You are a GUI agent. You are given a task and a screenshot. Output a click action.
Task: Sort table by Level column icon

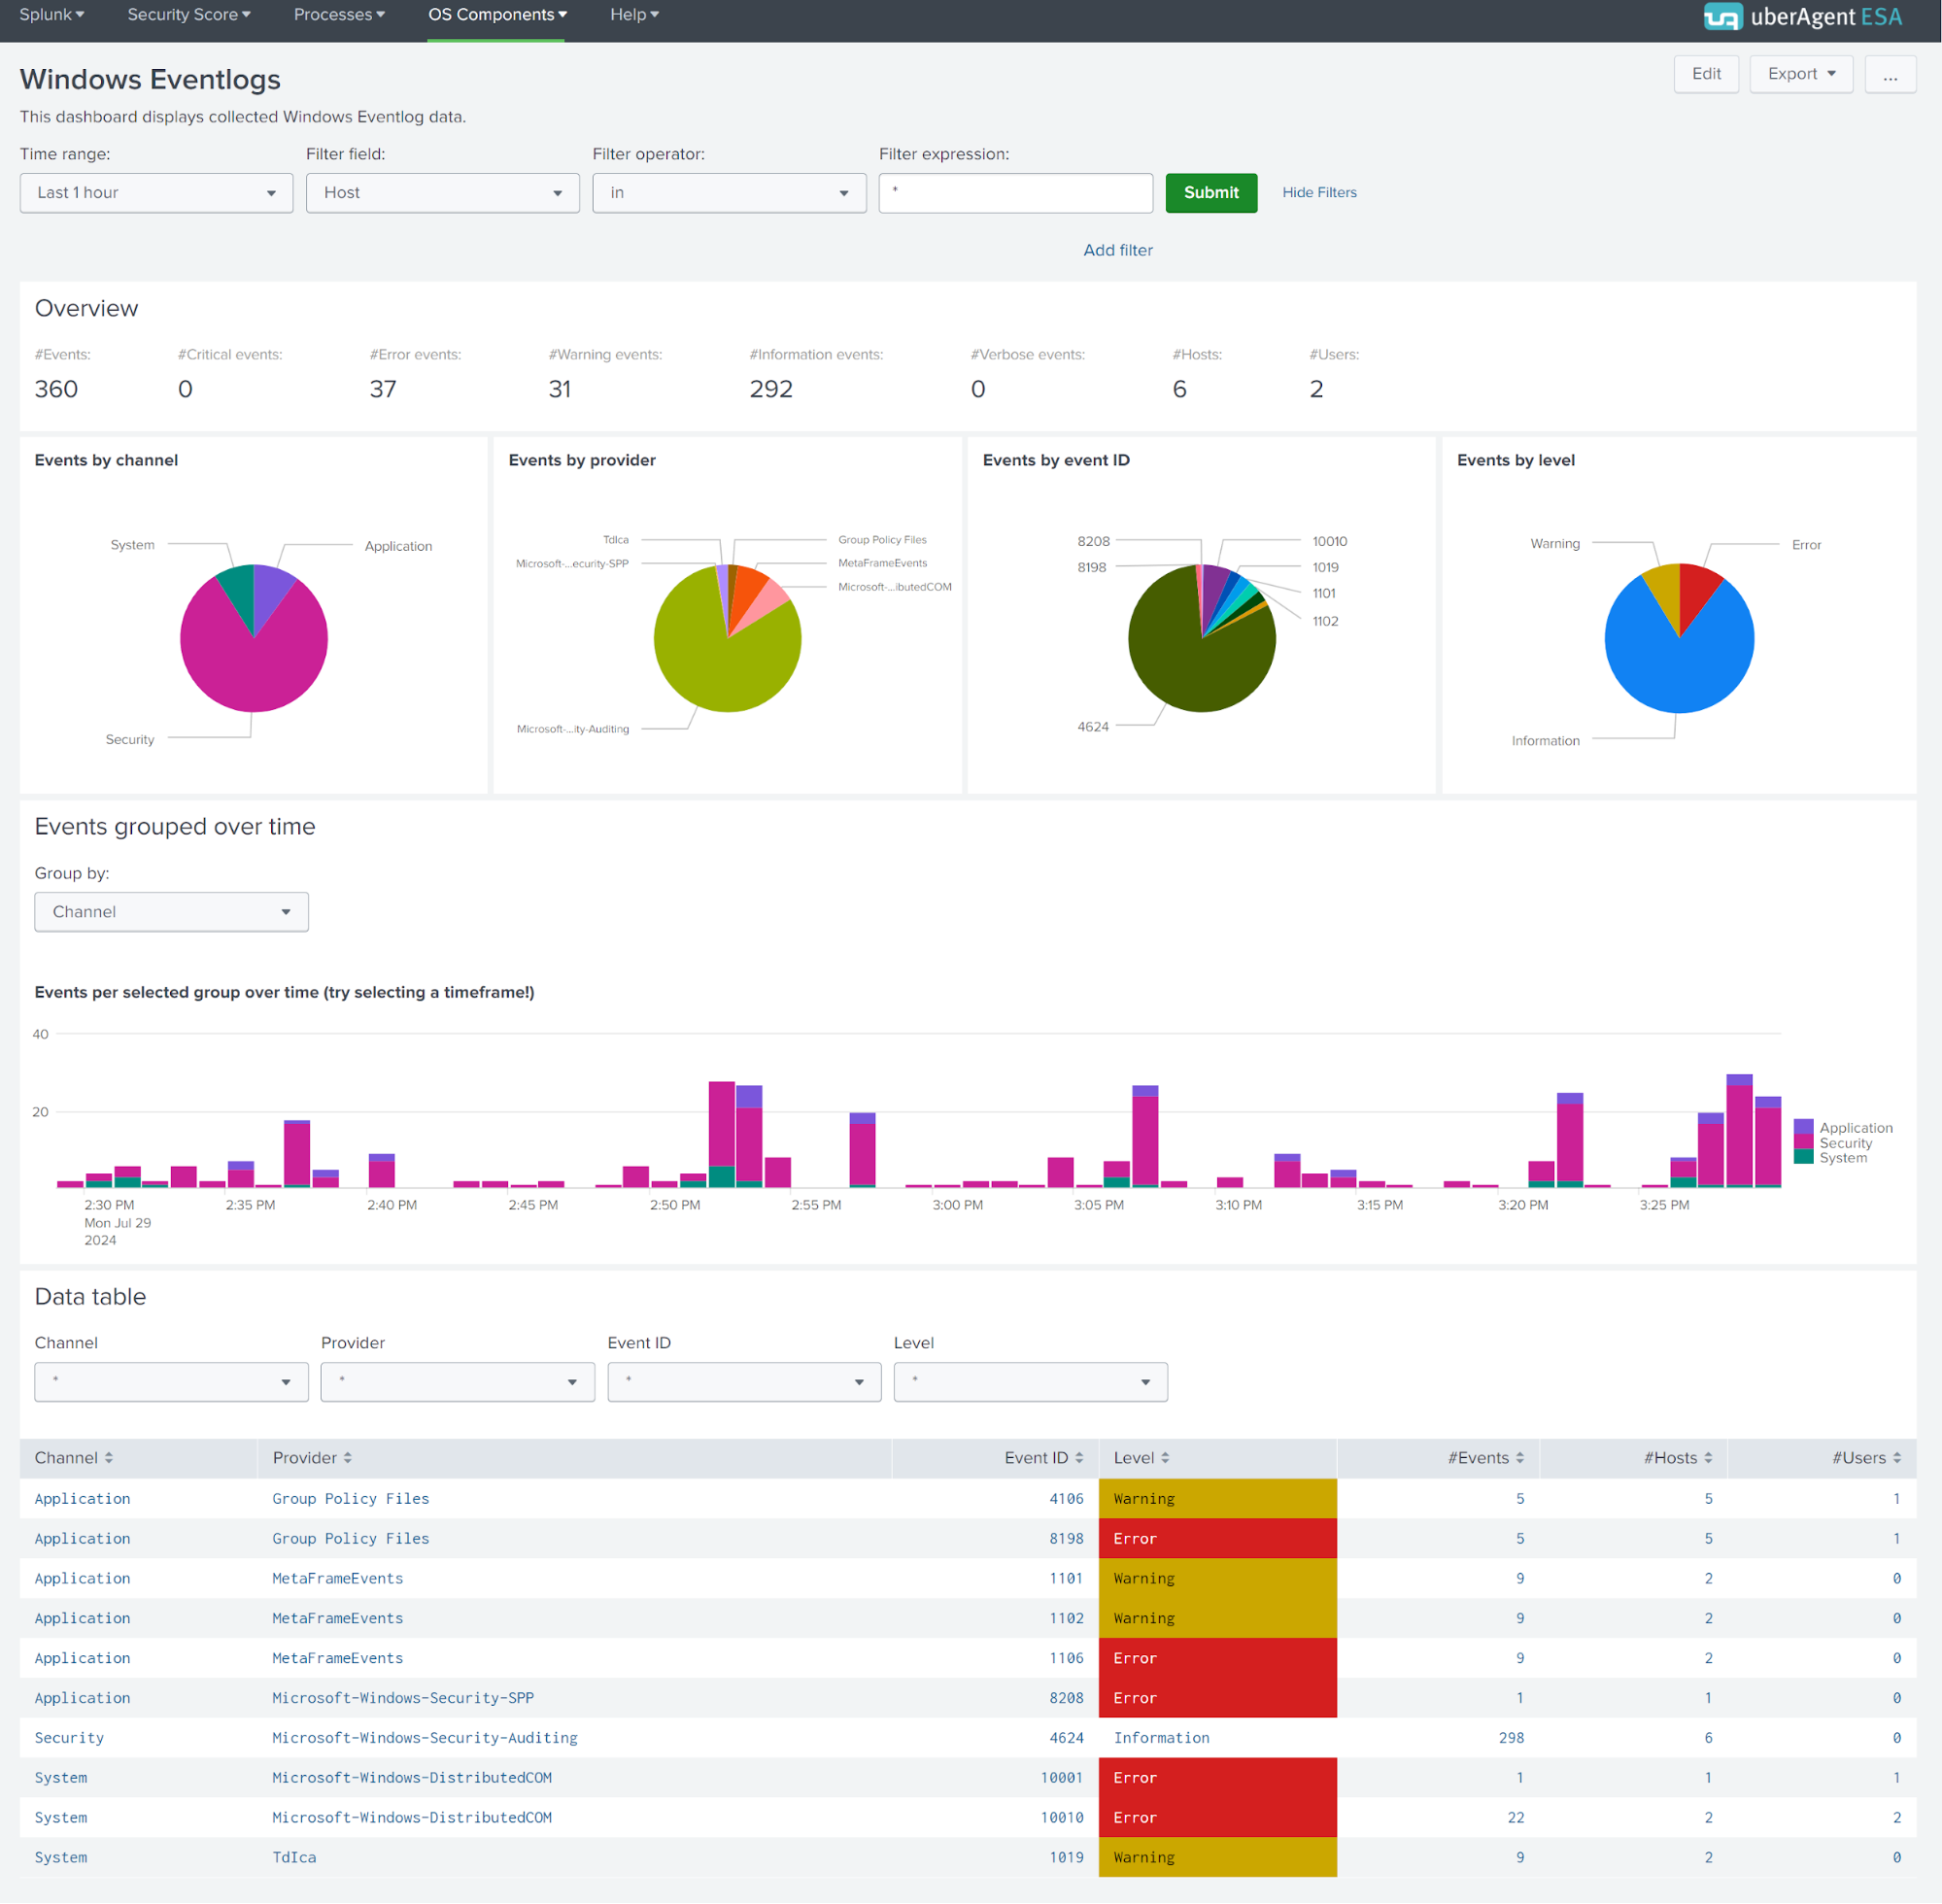(1165, 1458)
